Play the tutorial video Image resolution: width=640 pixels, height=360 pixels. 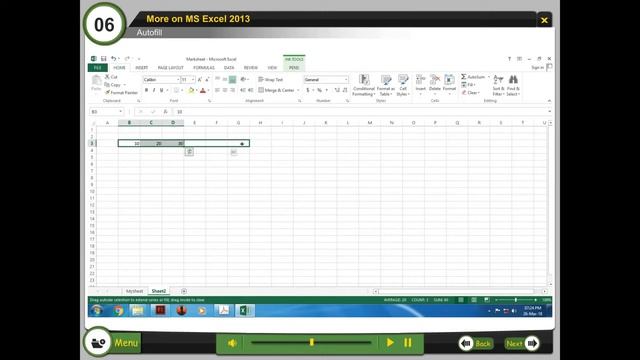390,342
